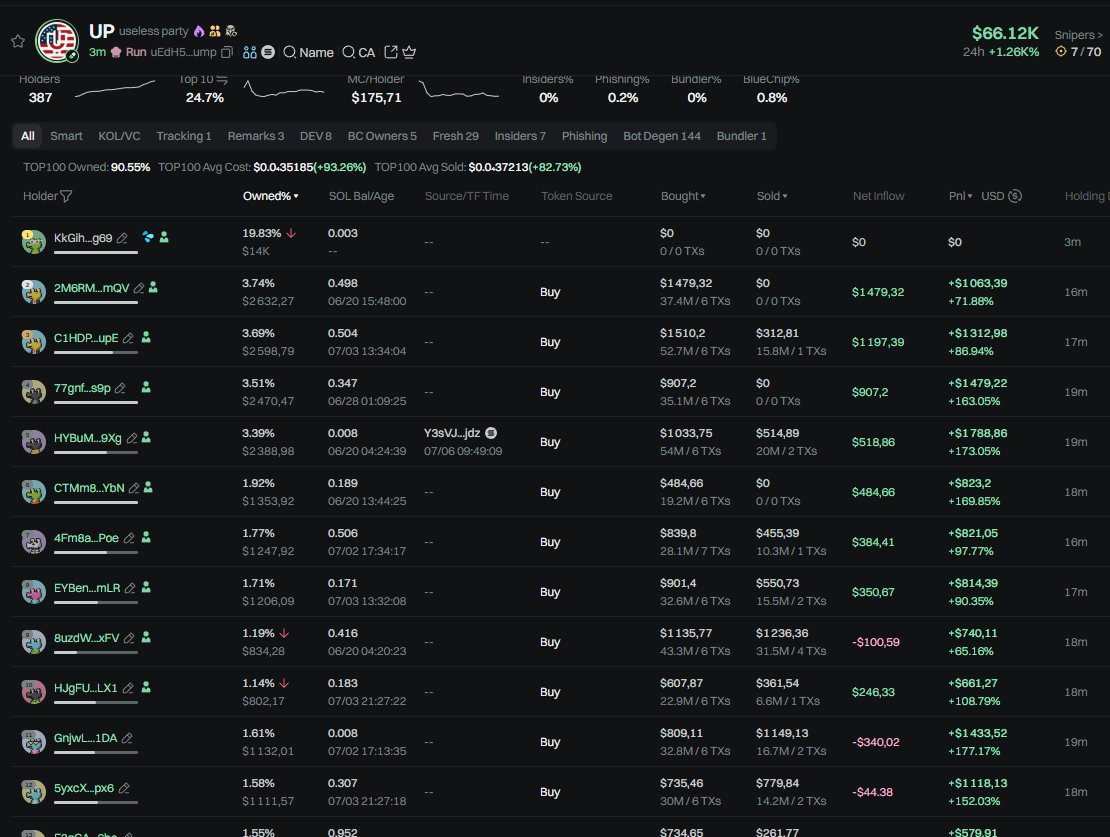Open the Remarks 3 tab
The image size is (1110, 837).
point(256,136)
